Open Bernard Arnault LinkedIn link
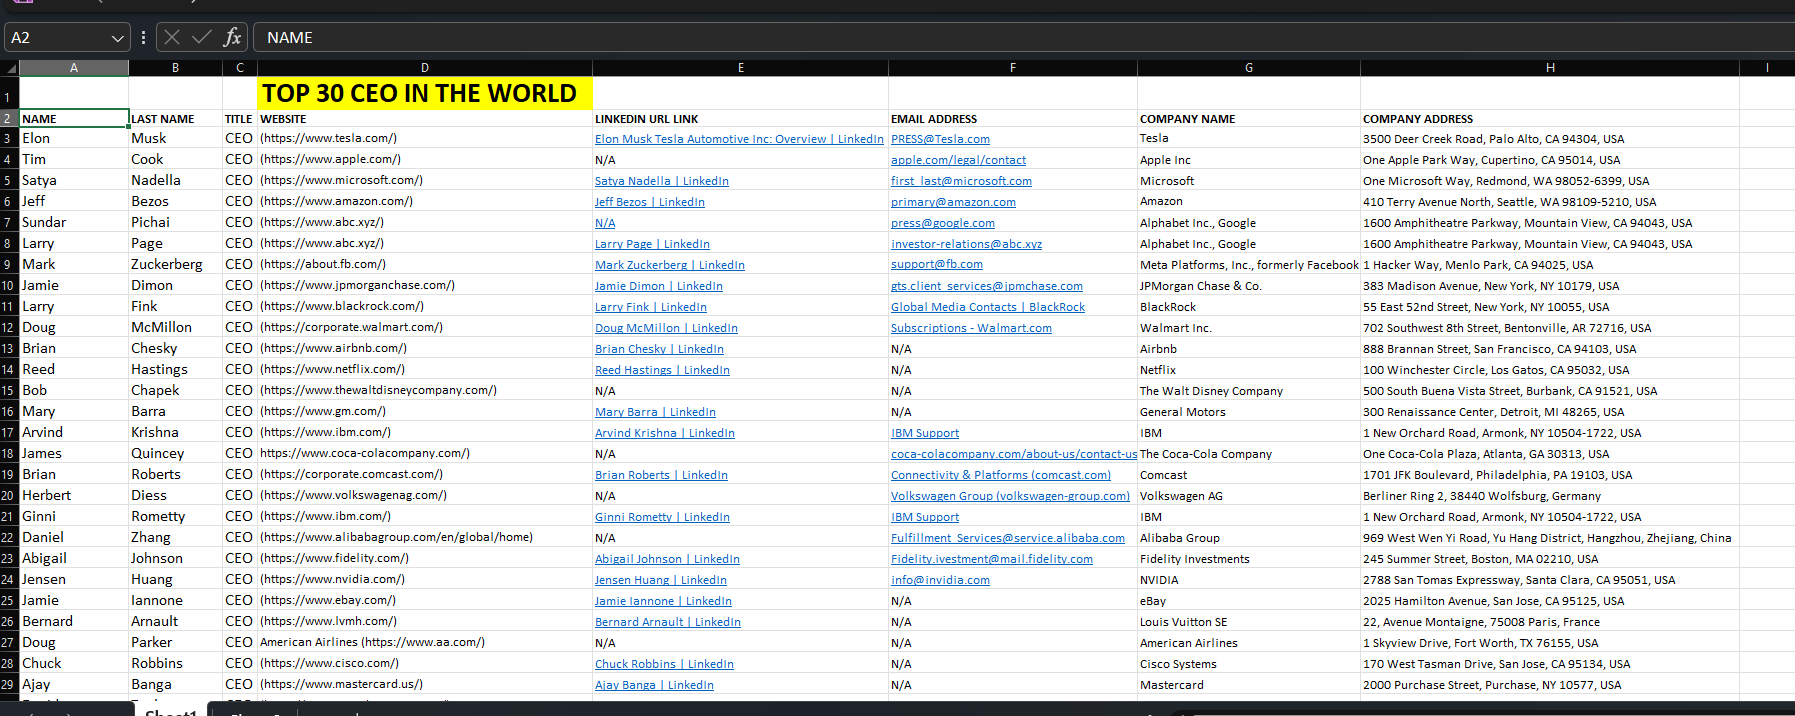 [668, 622]
